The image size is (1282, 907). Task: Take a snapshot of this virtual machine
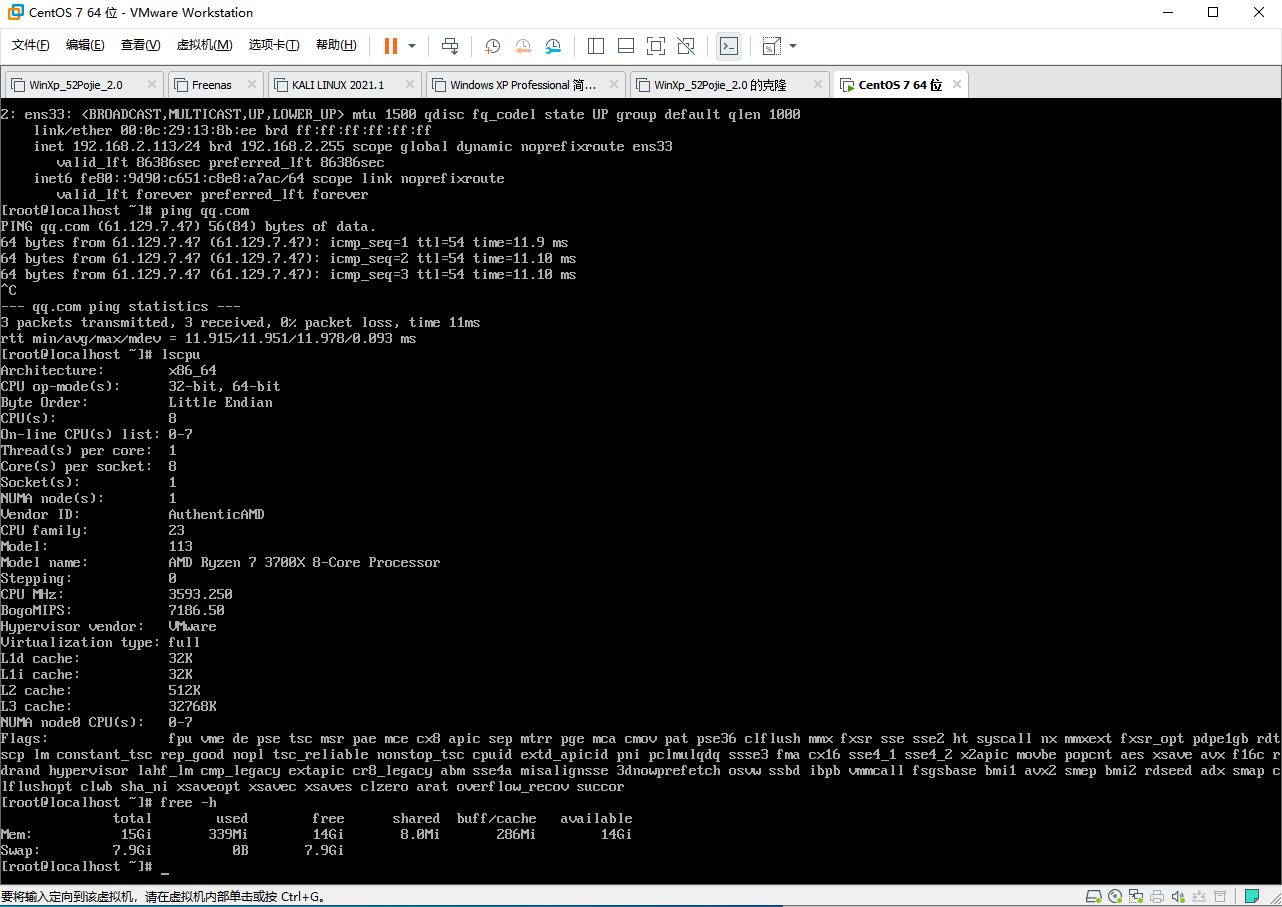492,46
